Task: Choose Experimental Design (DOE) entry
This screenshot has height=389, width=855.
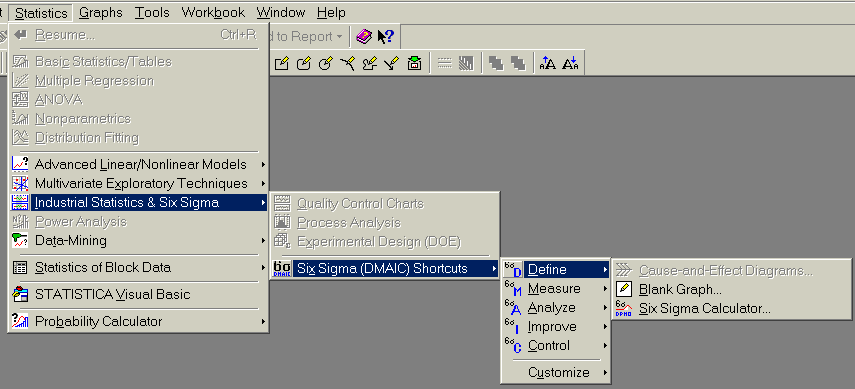Action: pyautogui.click(x=384, y=242)
